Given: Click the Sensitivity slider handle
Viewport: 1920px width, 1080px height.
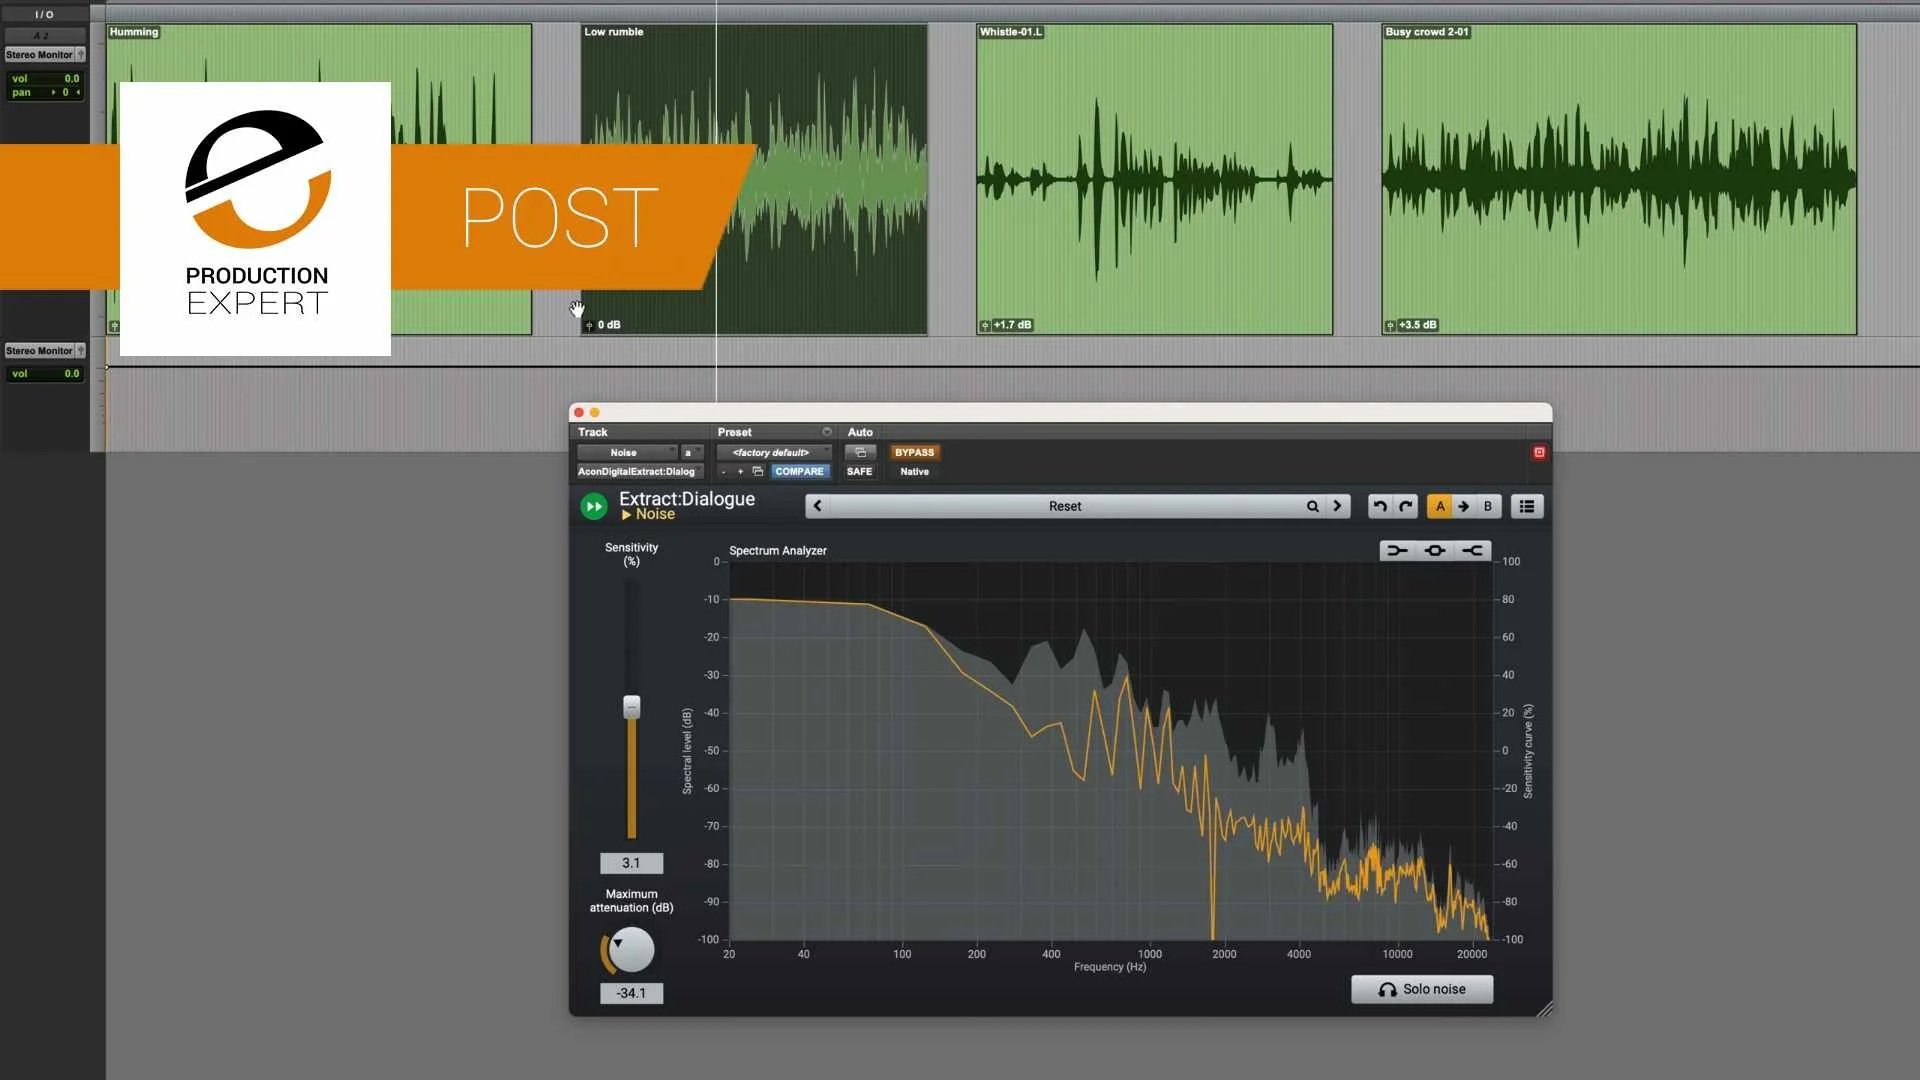Looking at the screenshot, I should click(x=632, y=707).
